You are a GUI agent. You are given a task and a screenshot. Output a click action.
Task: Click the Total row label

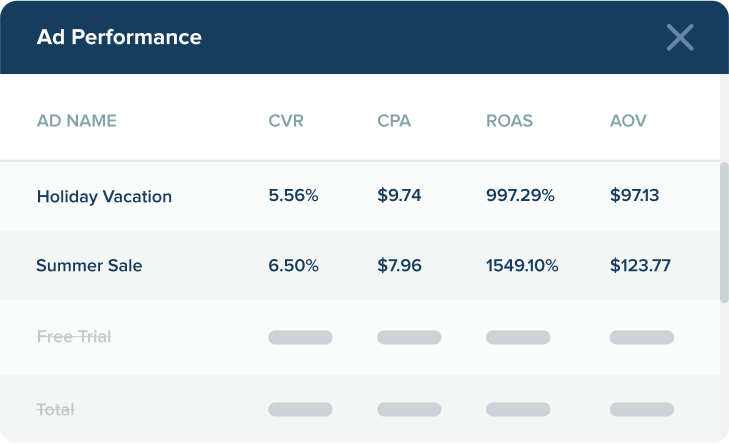pos(55,409)
